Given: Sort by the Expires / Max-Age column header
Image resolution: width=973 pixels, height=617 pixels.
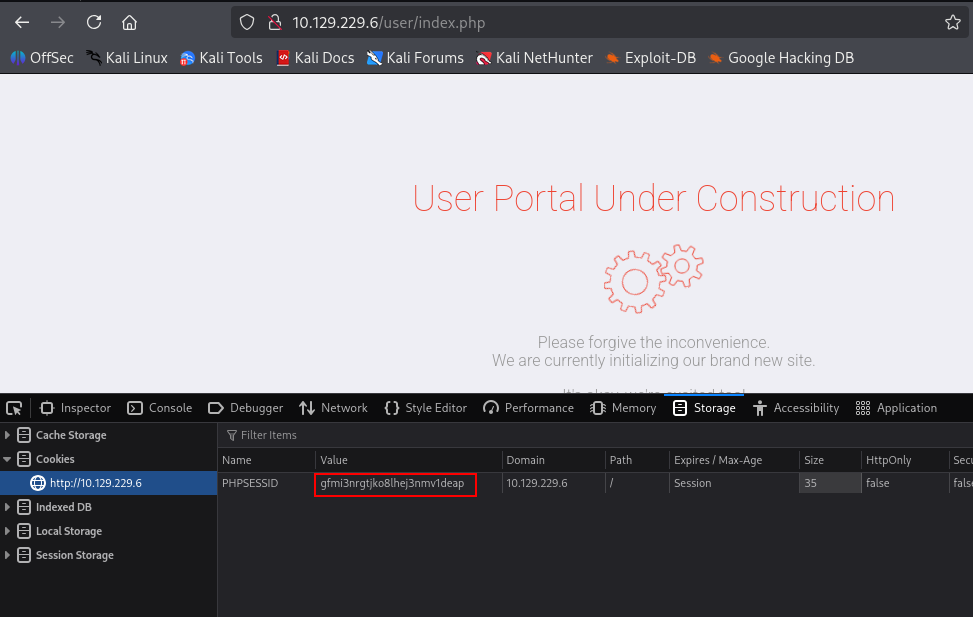Looking at the screenshot, I should 734,460.
